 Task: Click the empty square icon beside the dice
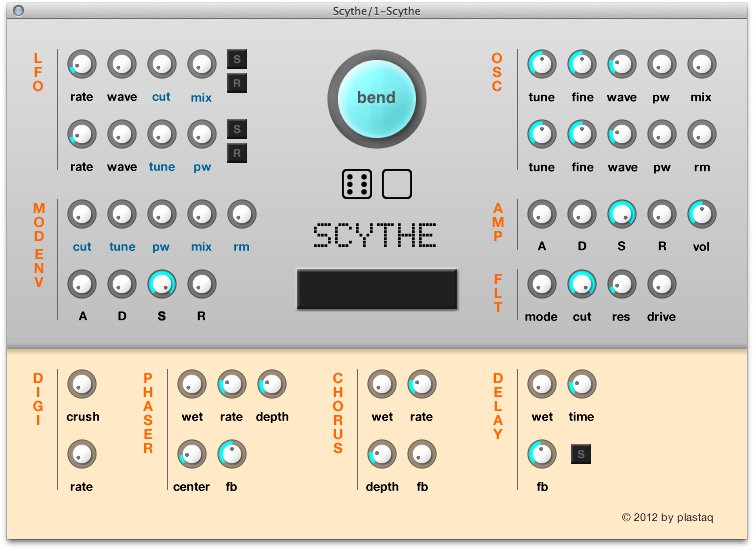point(397,184)
